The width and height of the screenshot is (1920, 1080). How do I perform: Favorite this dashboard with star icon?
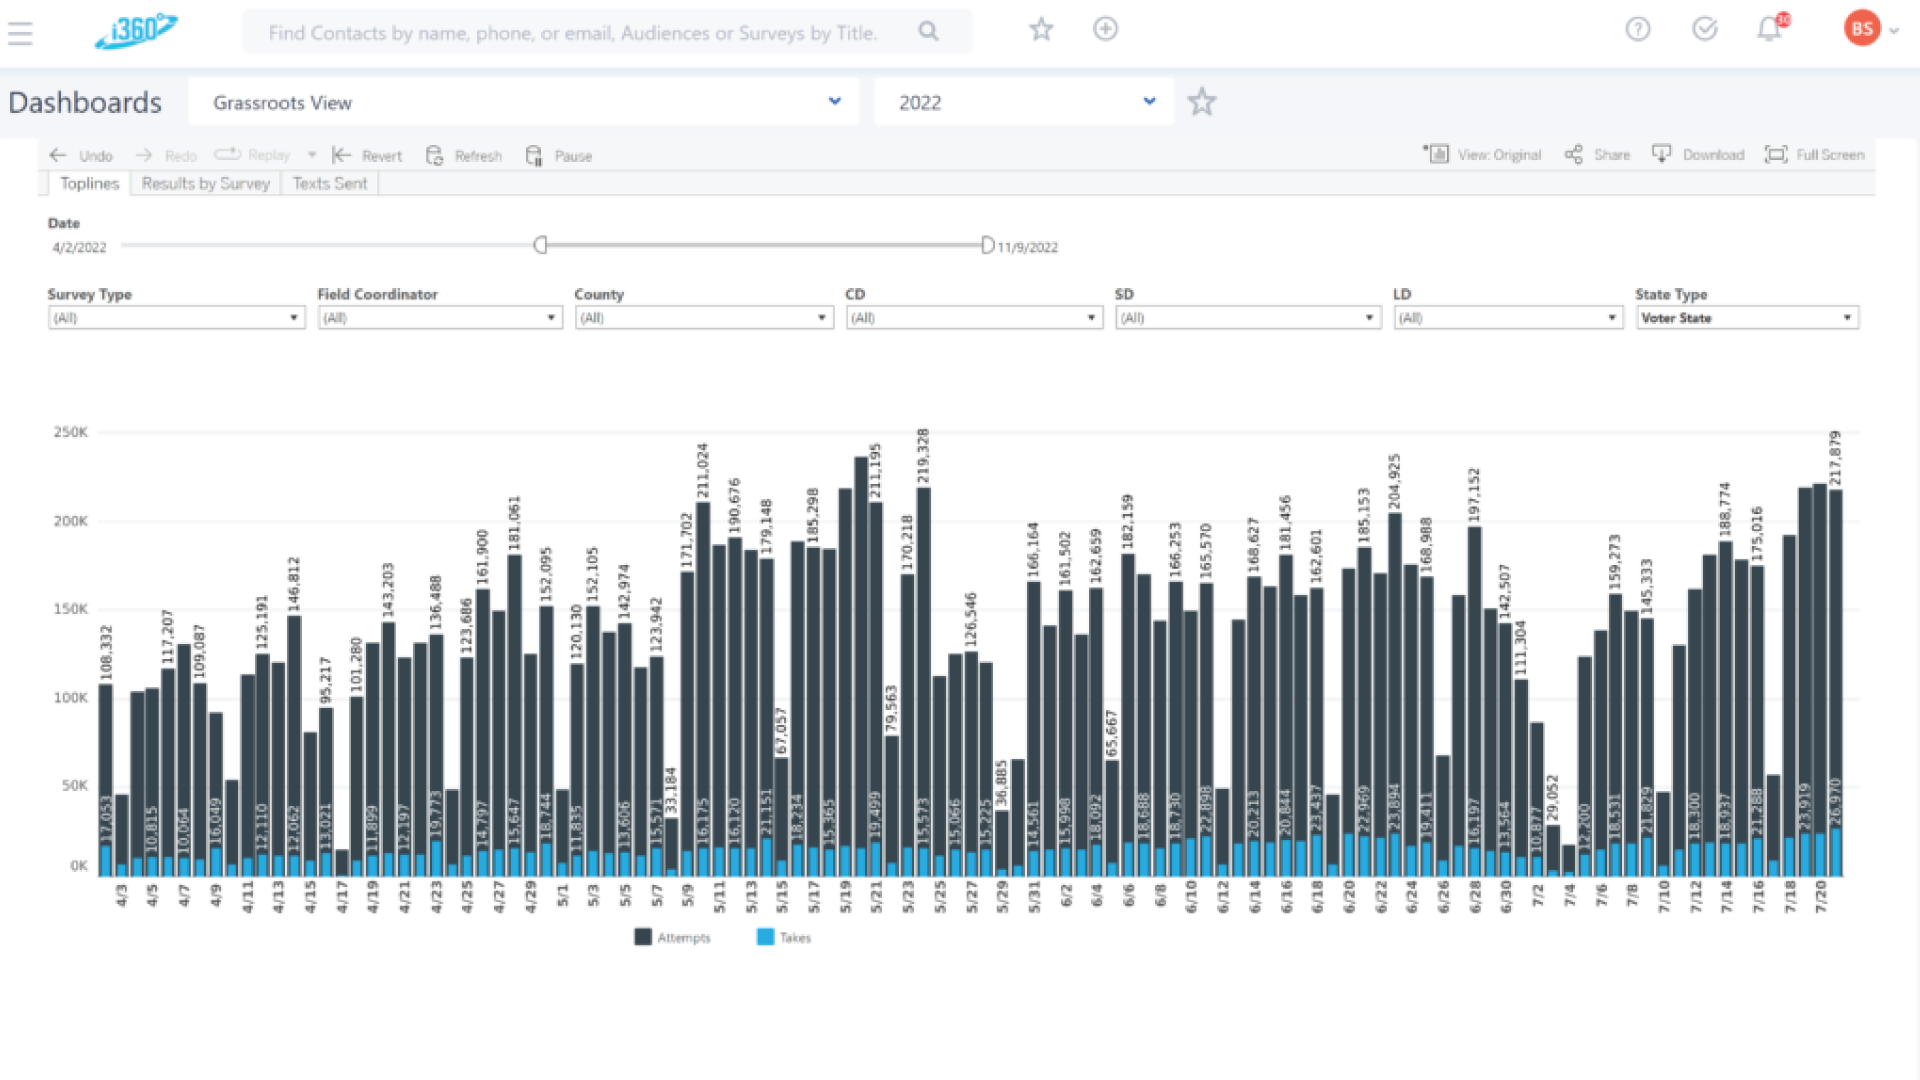point(1201,102)
